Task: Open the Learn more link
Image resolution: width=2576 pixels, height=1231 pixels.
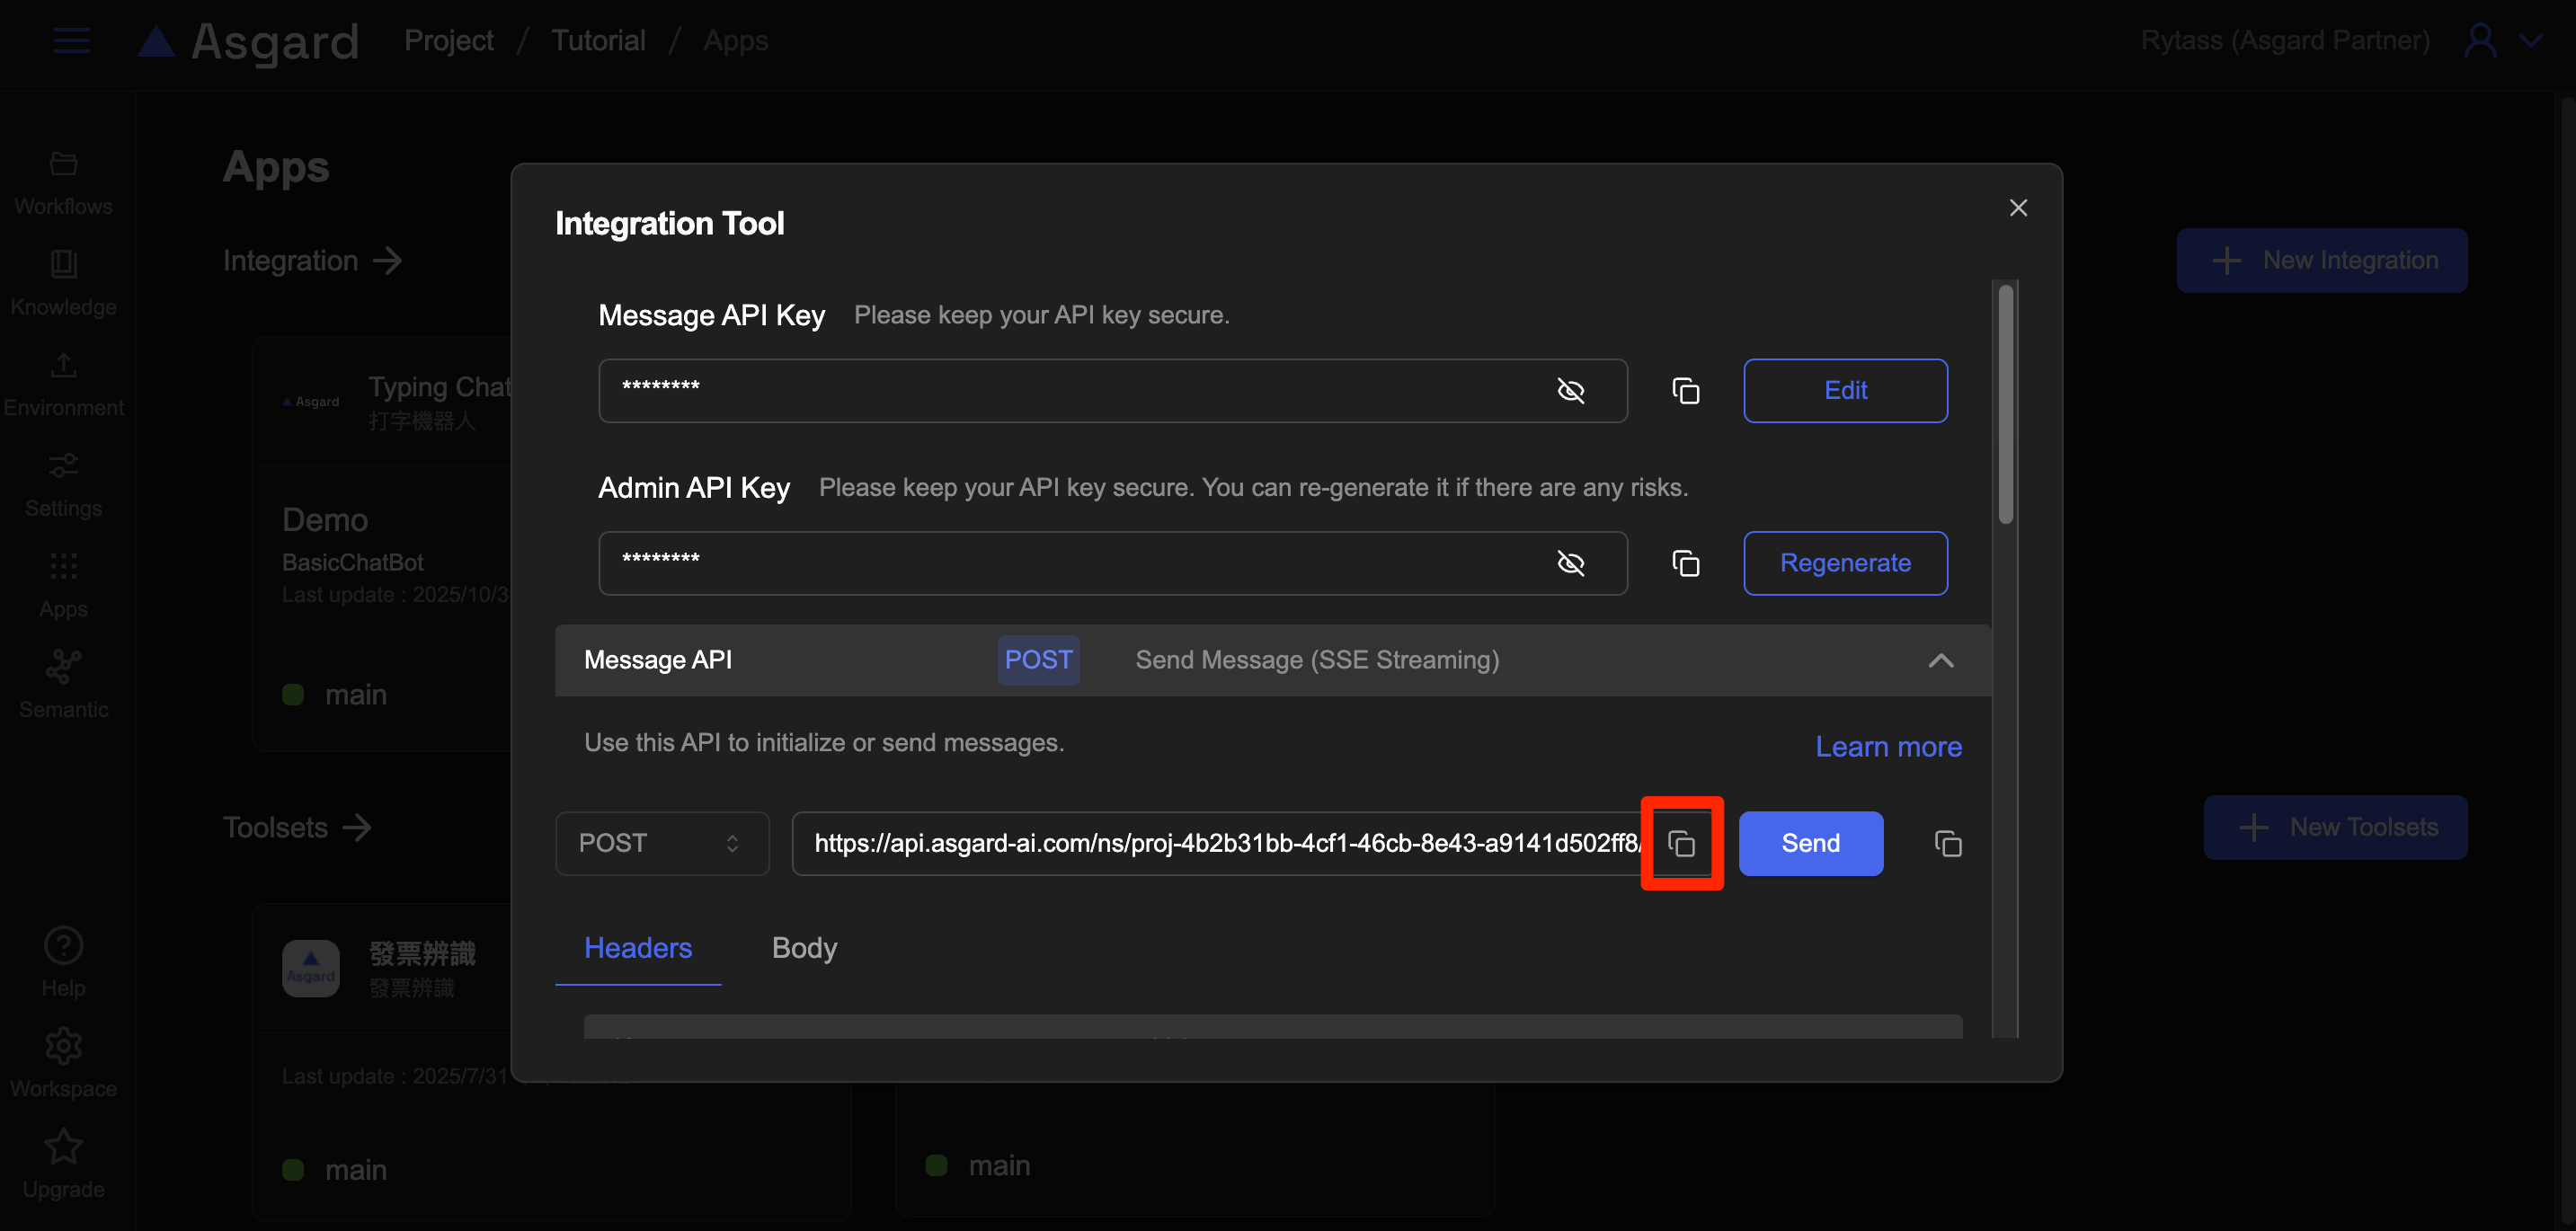Action: tap(1888, 746)
